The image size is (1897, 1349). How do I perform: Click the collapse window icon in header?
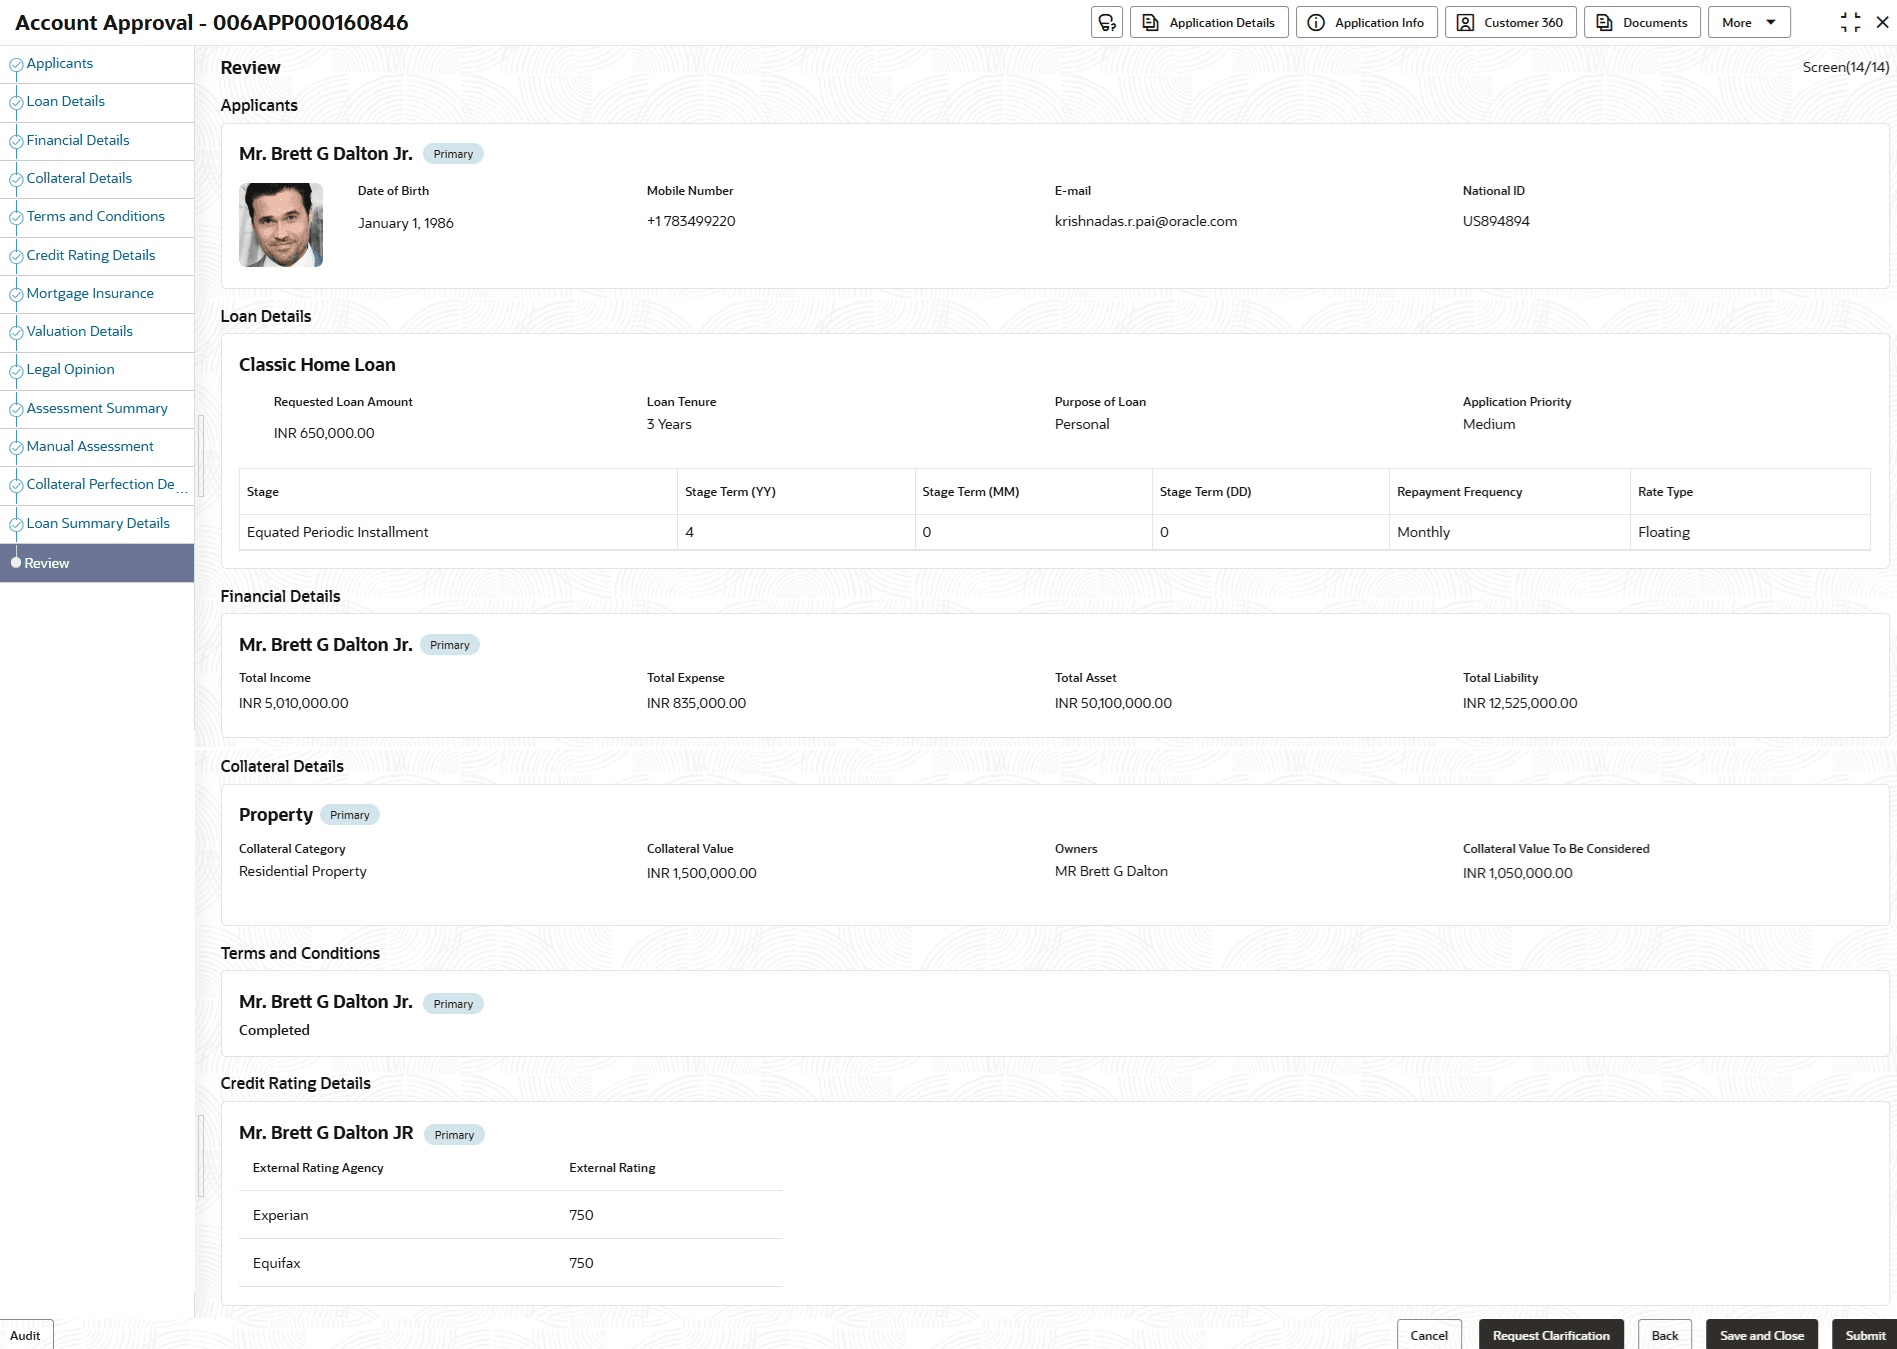1850,22
